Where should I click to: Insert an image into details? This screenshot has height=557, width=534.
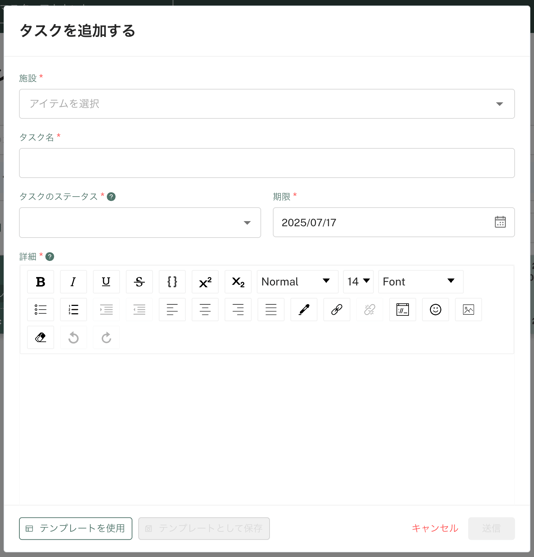coord(468,309)
